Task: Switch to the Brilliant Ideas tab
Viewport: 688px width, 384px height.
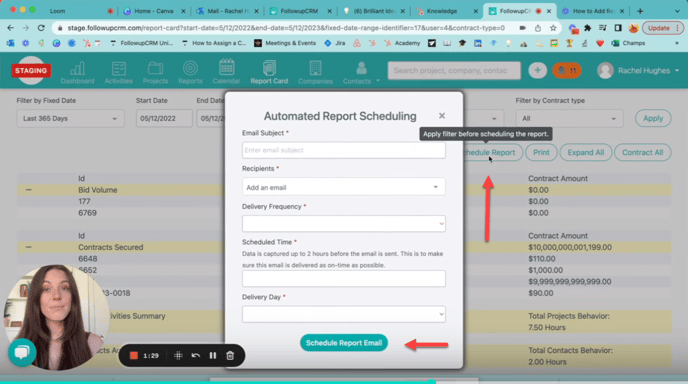Action: tap(374, 11)
